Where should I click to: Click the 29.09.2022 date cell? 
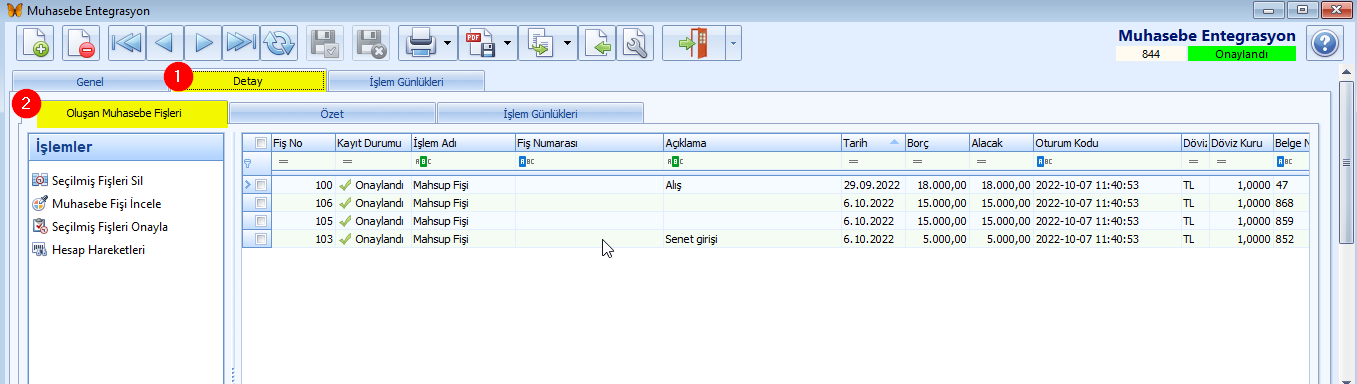pyautogui.click(x=873, y=185)
